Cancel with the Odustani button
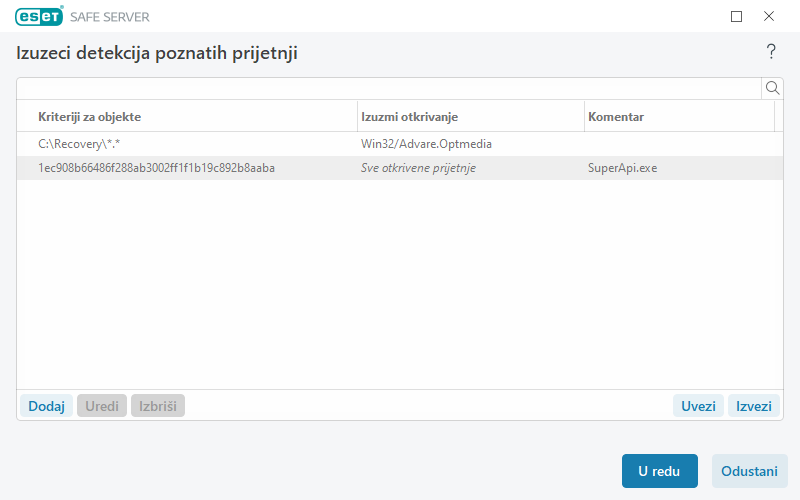 pos(749,471)
